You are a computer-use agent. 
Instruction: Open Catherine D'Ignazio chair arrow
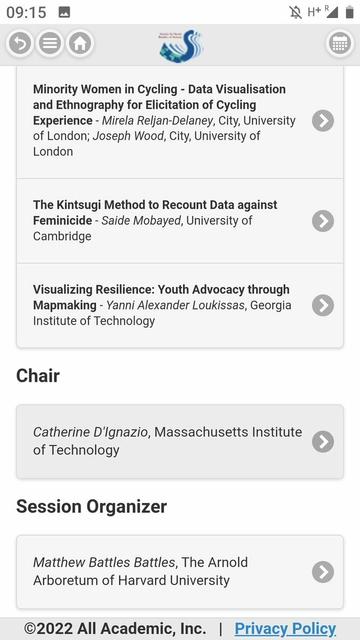(323, 441)
